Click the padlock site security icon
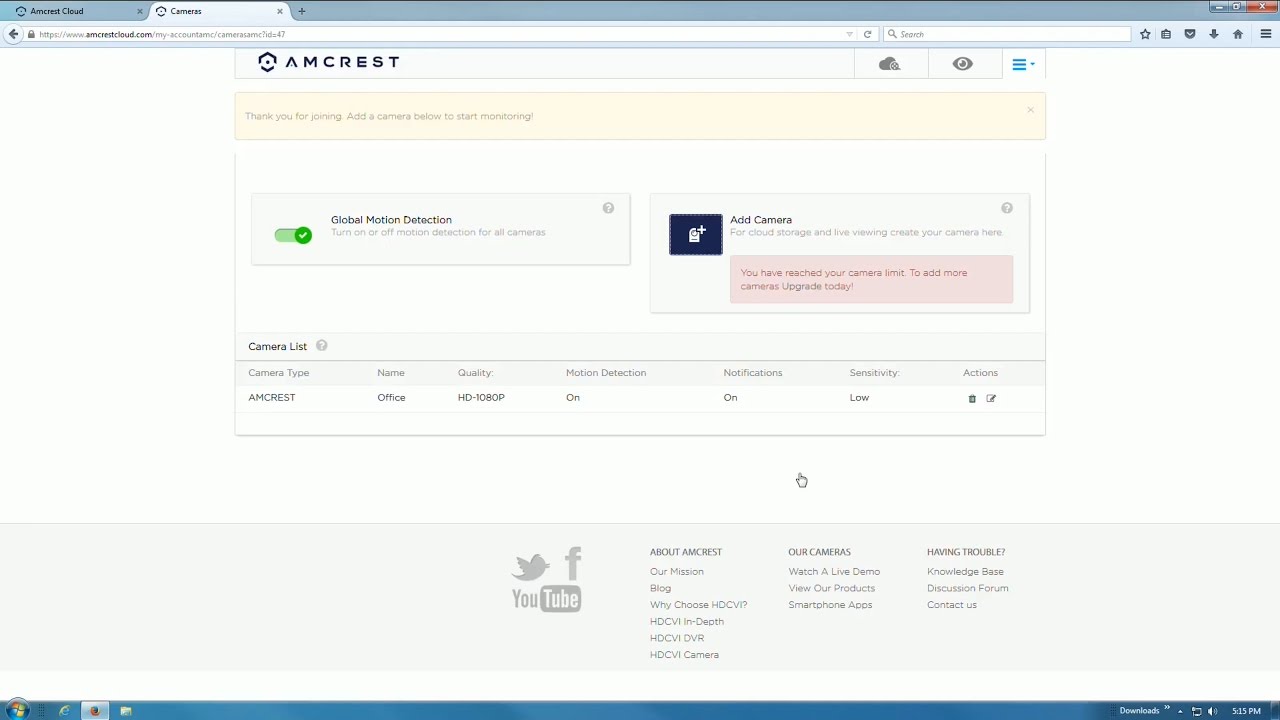 (x=32, y=34)
